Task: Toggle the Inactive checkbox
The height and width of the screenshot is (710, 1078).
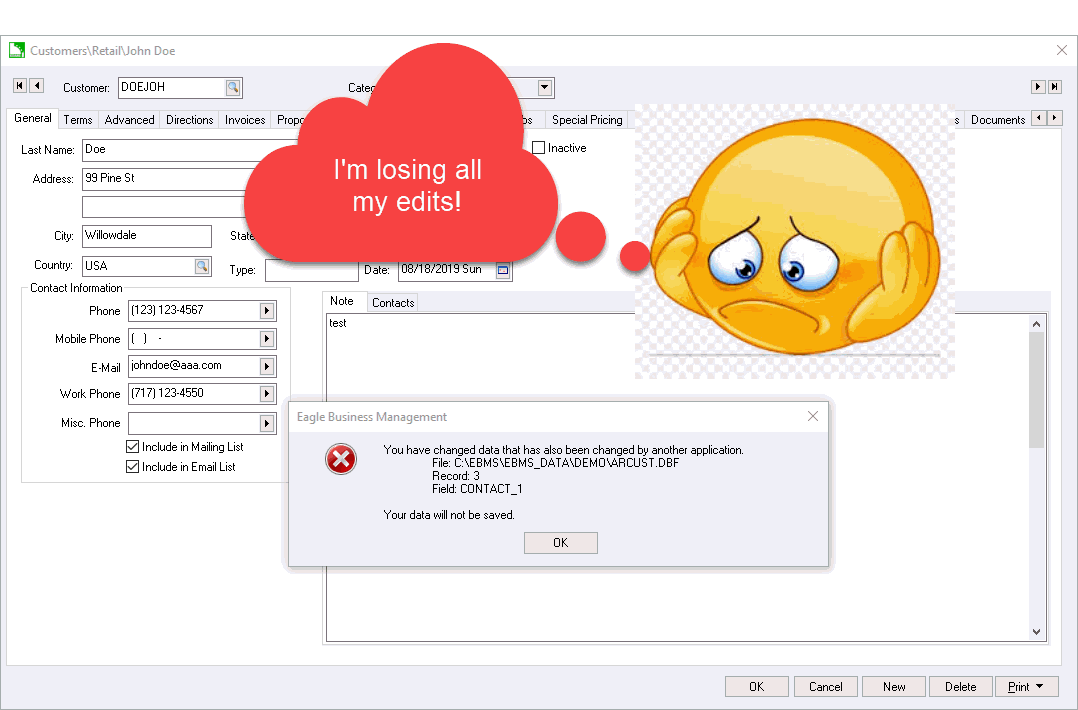Action: (539, 148)
